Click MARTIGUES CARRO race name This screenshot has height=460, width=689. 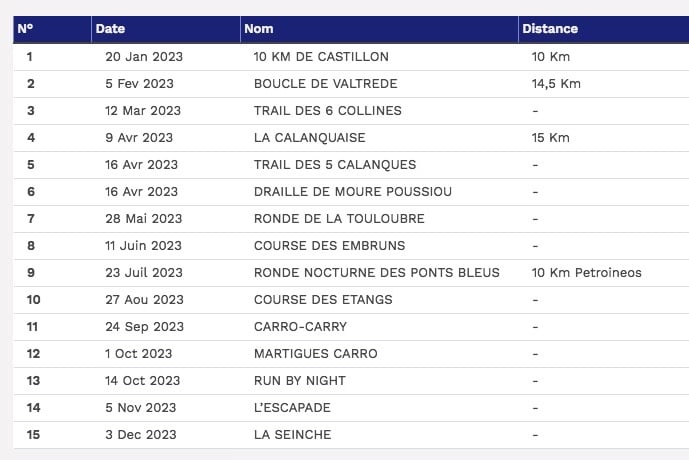315,354
